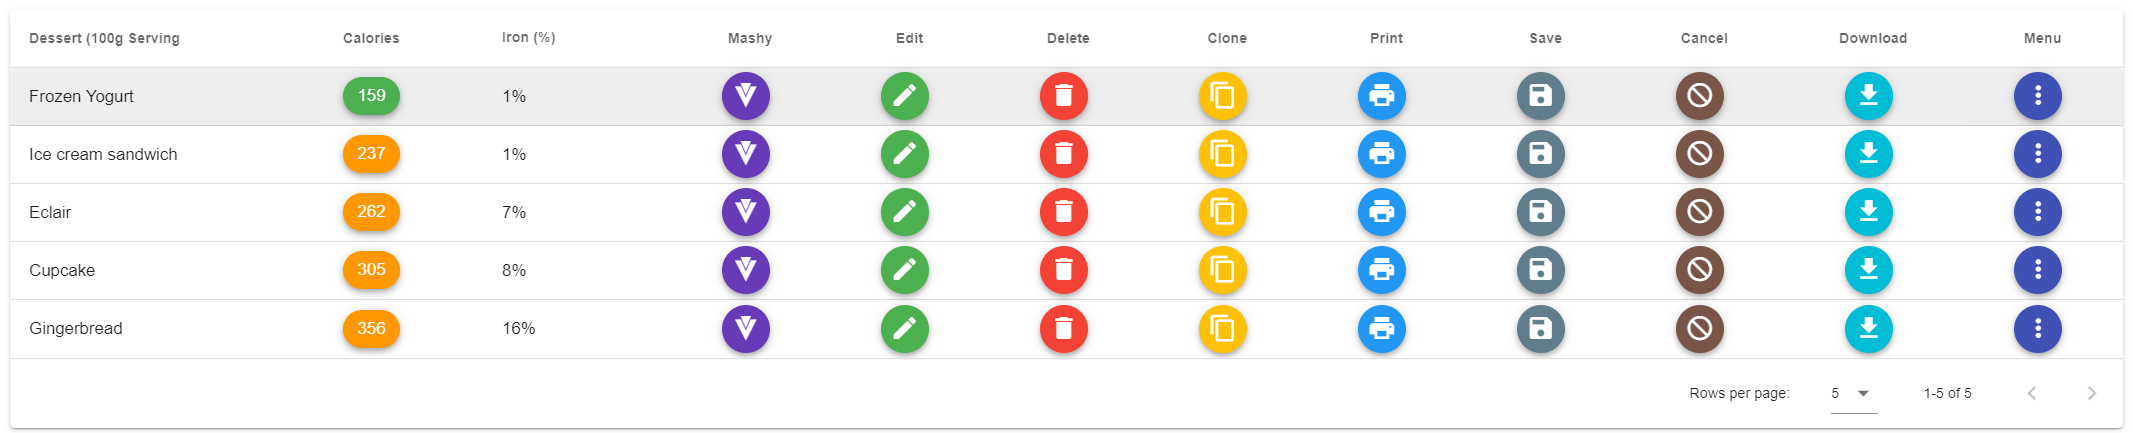
Task: Download the Cupcake row
Action: point(1869,270)
